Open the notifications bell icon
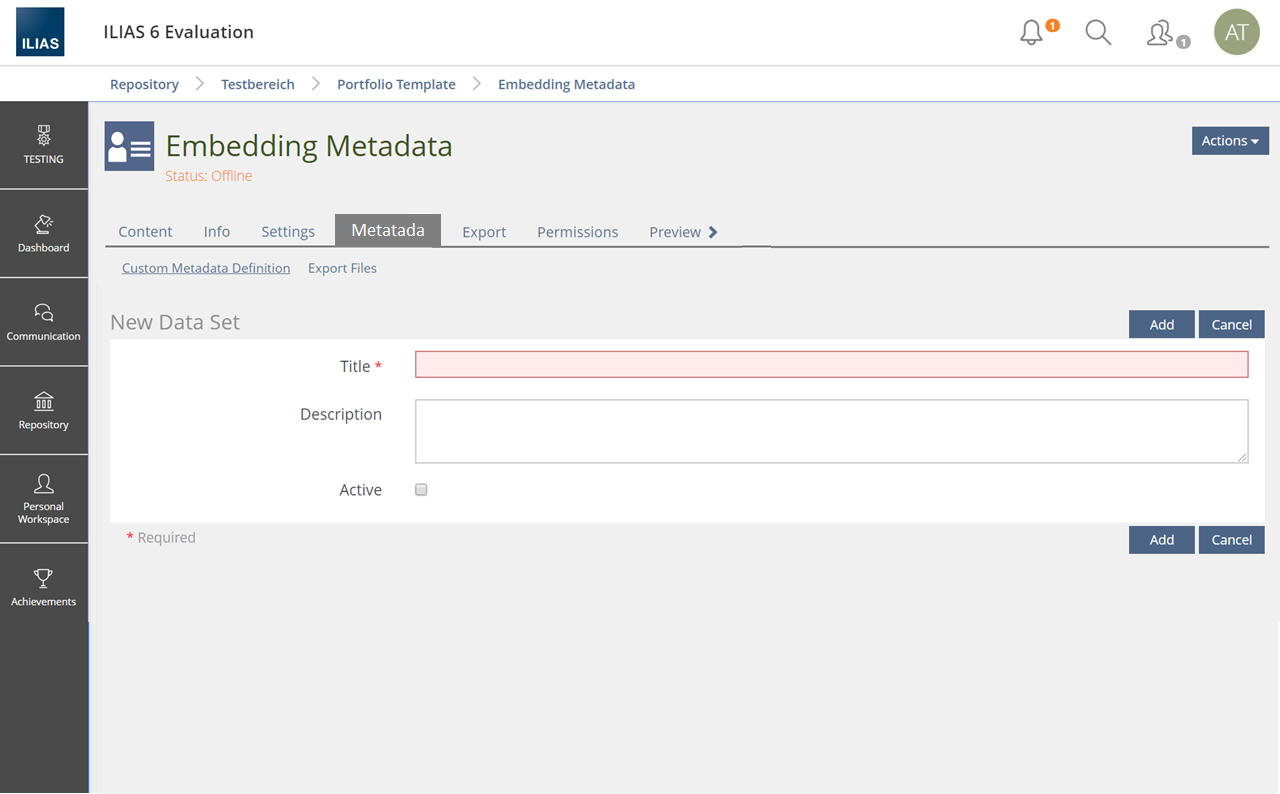The width and height of the screenshot is (1280, 794). tap(1031, 33)
